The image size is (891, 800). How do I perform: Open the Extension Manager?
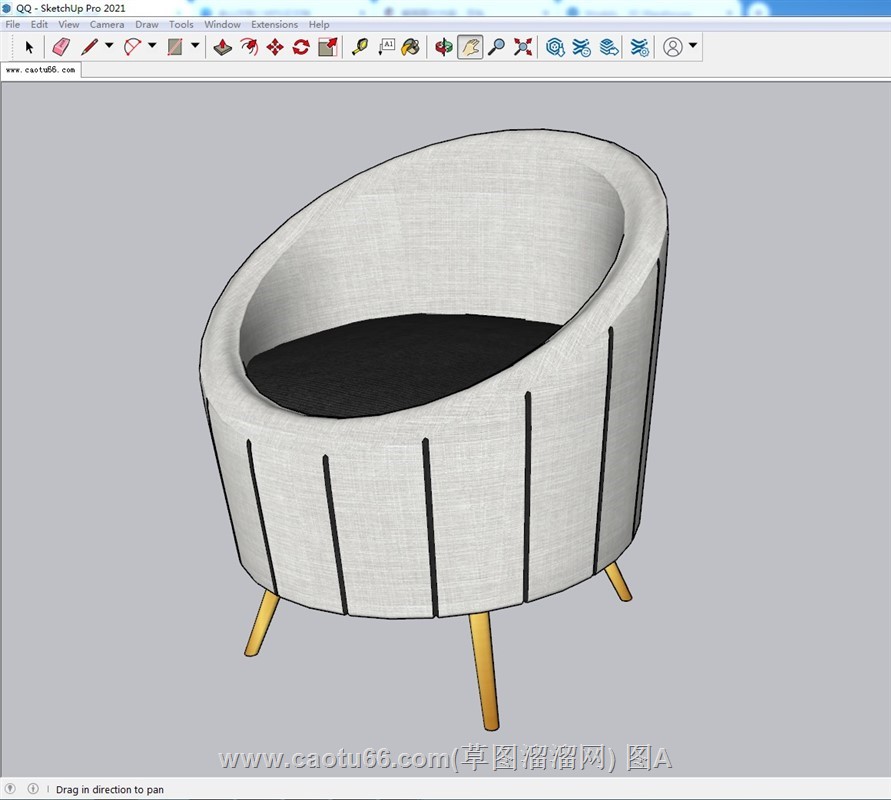tap(639, 47)
